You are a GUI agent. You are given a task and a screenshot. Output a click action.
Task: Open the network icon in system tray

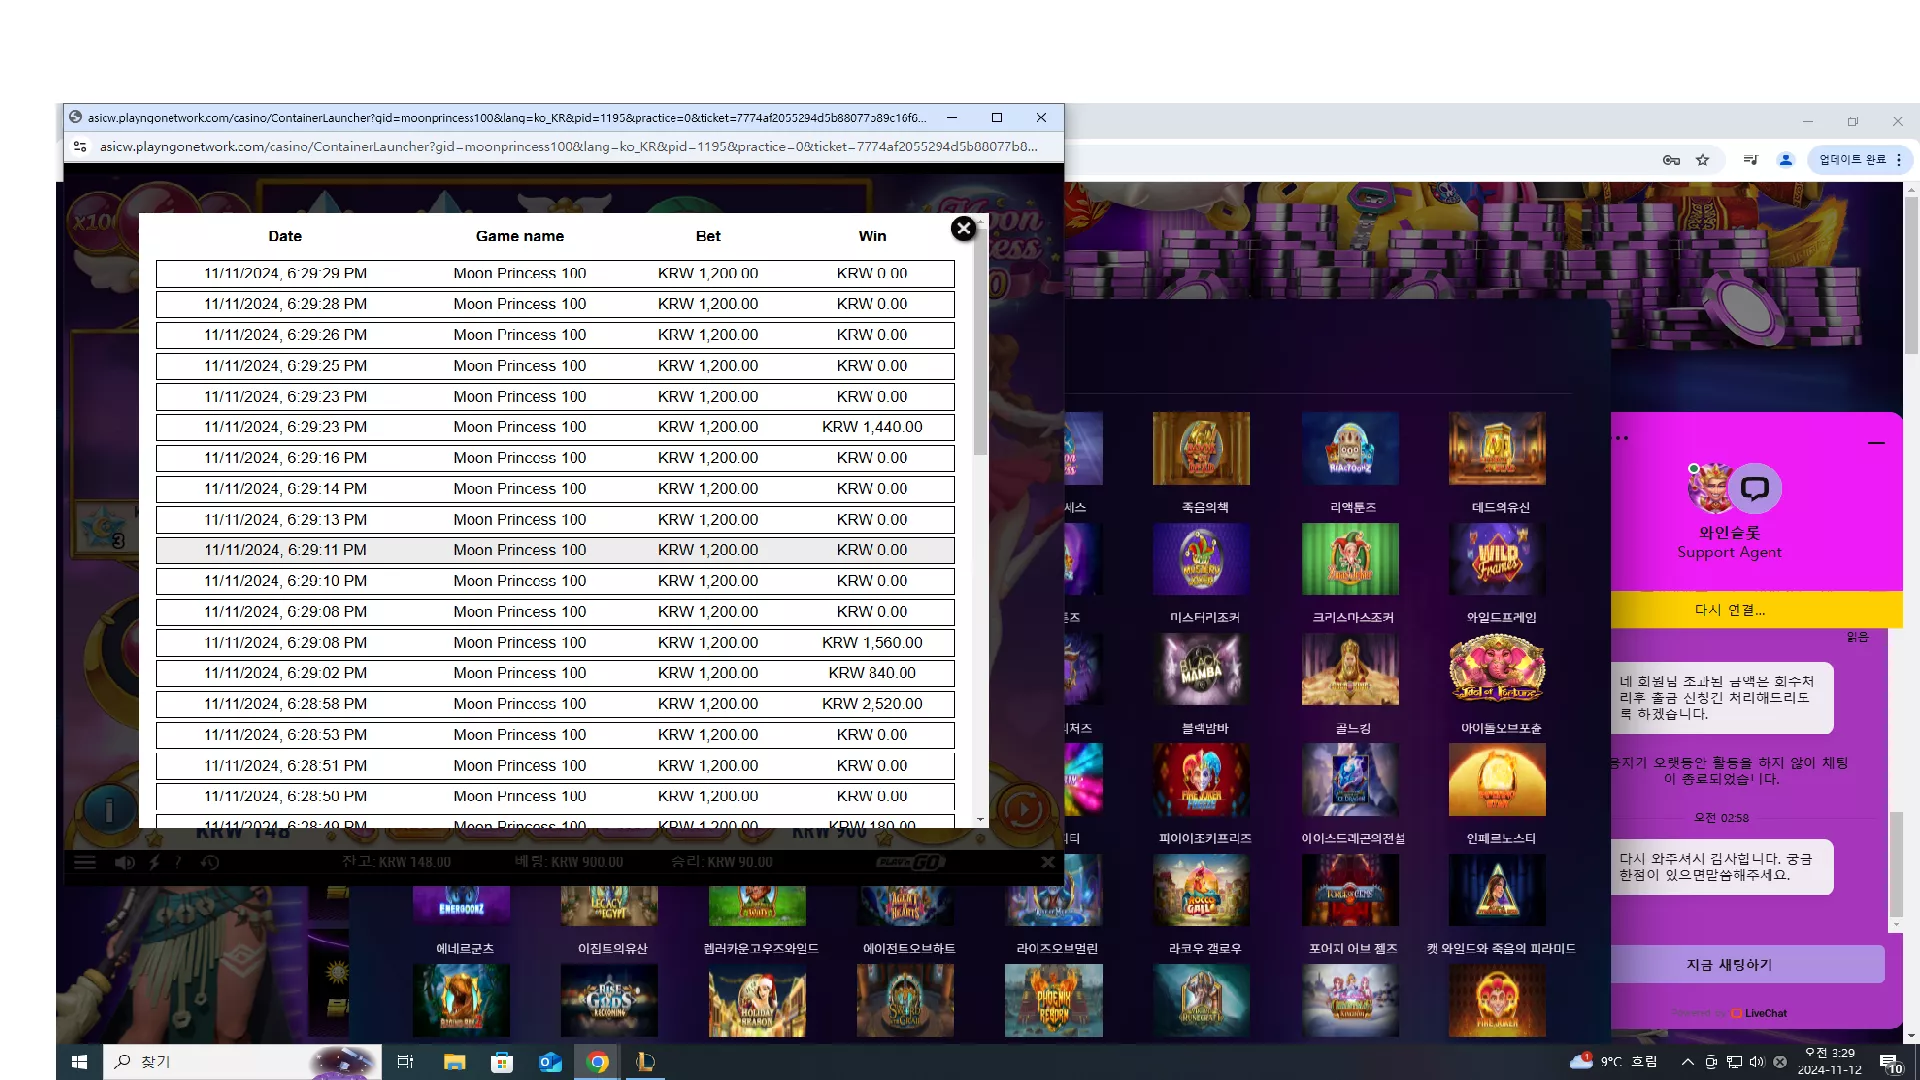point(1734,1062)
